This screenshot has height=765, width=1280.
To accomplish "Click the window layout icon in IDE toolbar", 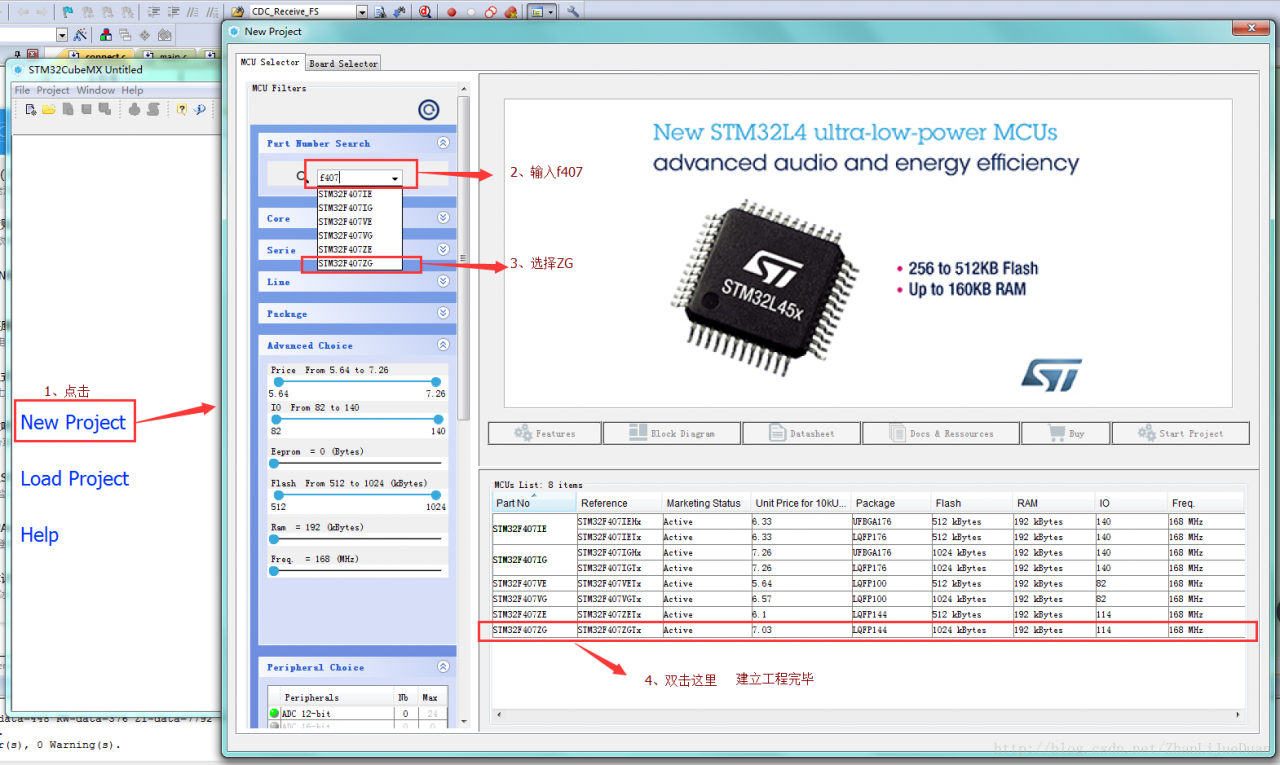I will click(537, 12).
